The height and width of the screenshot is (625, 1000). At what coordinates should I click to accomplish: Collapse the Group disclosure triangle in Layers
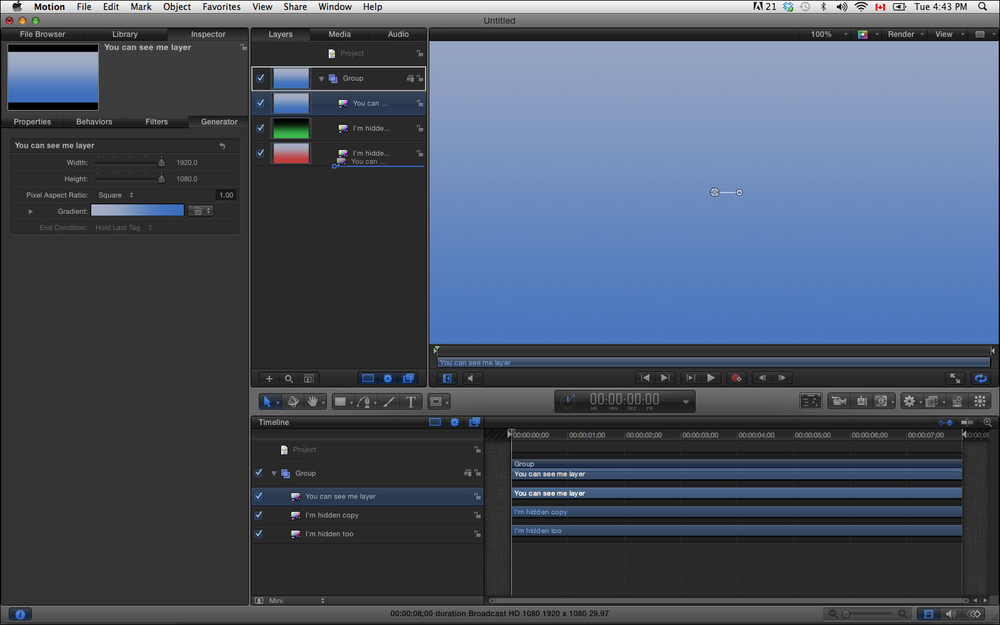click(x=321, y=78)
